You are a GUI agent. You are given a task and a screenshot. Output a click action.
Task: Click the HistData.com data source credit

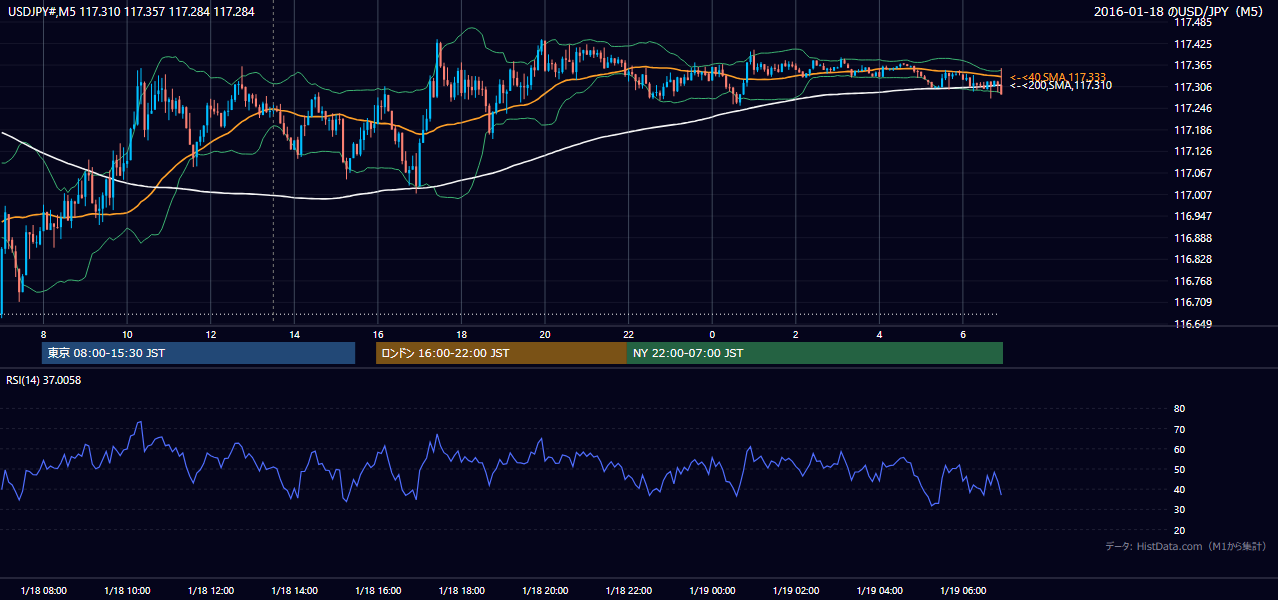coord(1186,546)
